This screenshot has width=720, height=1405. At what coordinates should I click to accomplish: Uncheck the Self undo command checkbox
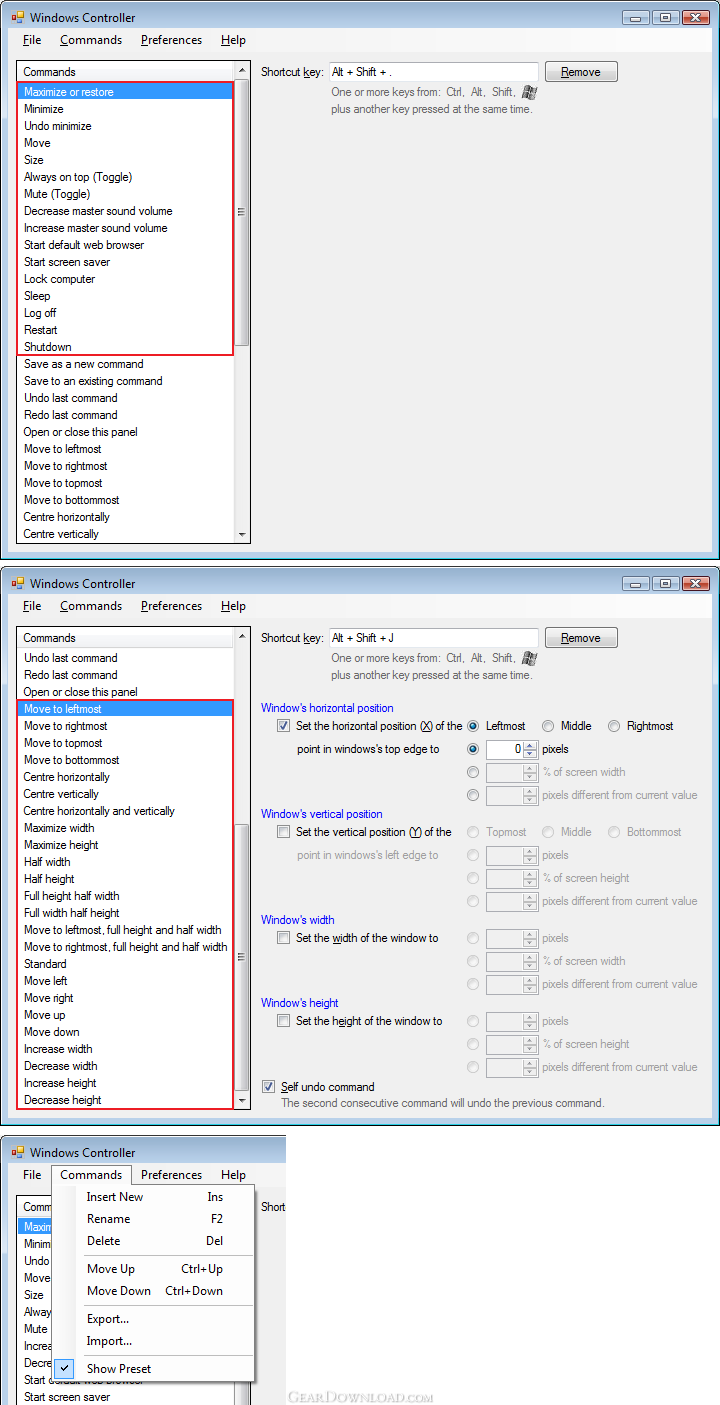tap(268, 1086)
